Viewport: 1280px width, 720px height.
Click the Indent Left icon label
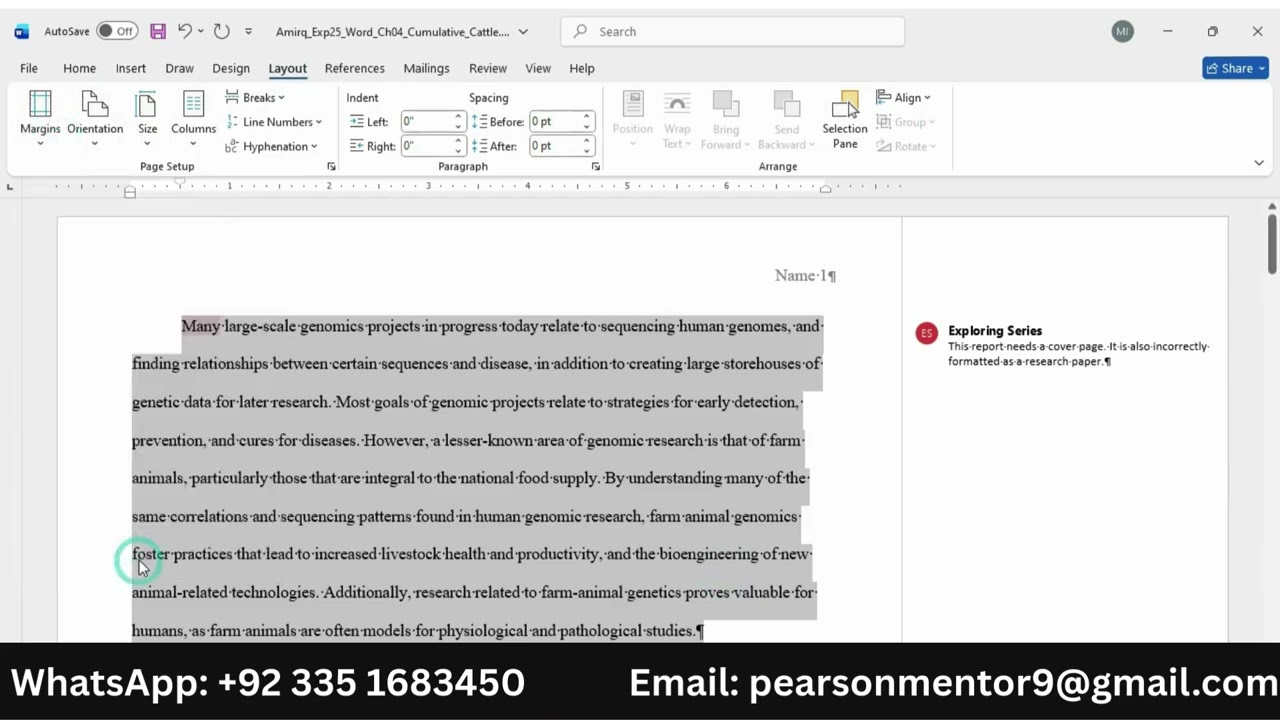point(369,122)
